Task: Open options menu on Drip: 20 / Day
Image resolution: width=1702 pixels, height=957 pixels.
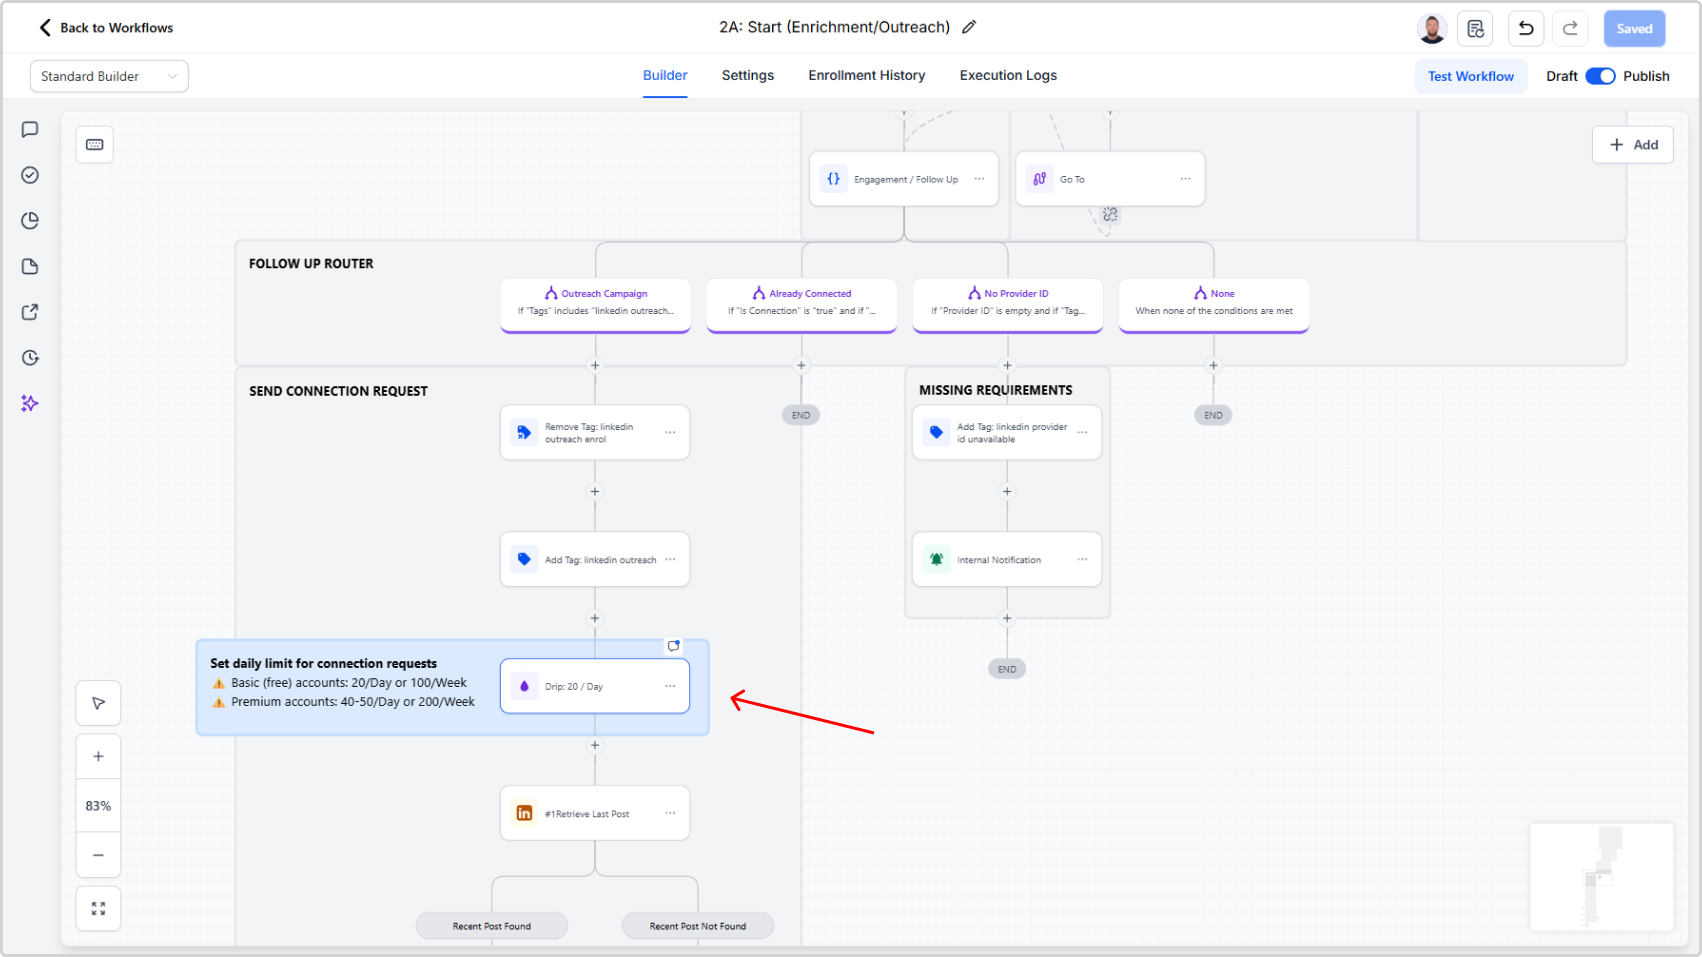Action: (670, 686)
